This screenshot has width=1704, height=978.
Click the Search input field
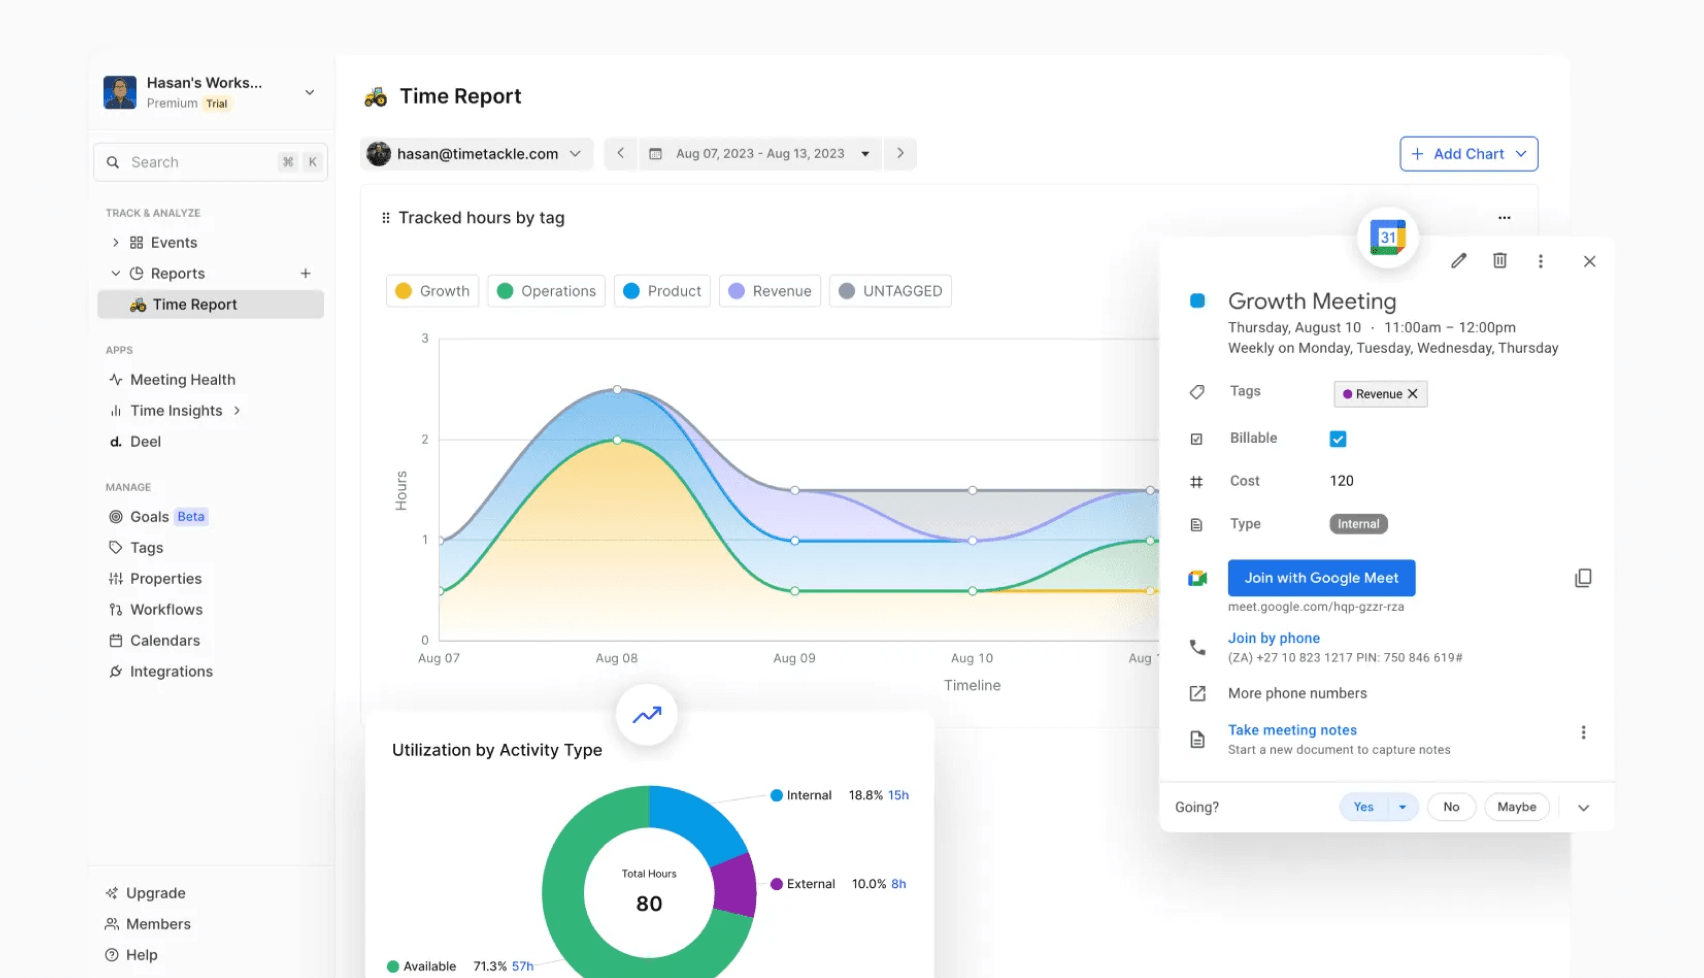[x=200, y=162]
